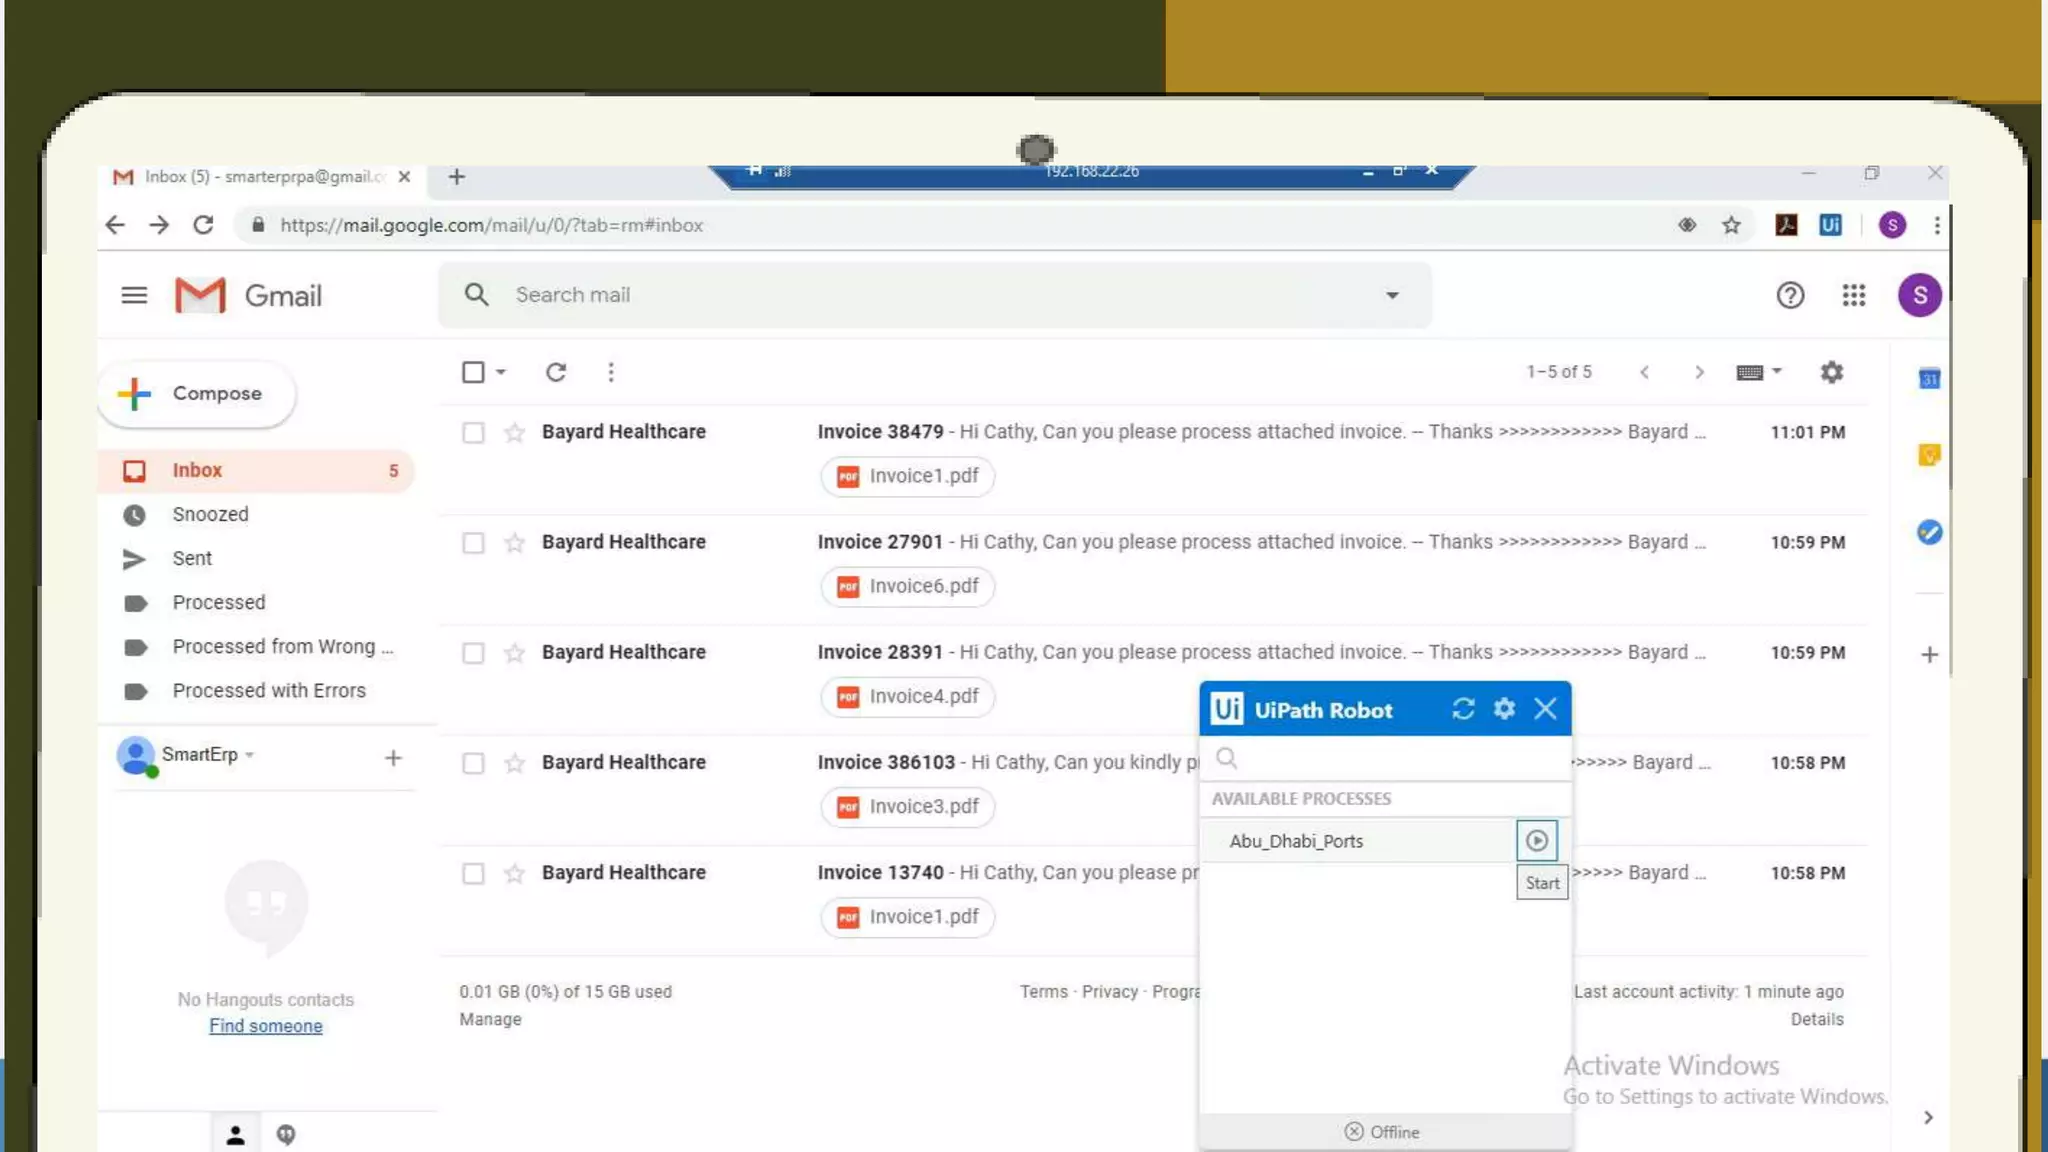Refresh the Gmail inbox list
Screen dimensions: 2048x1152
[556, 372]
